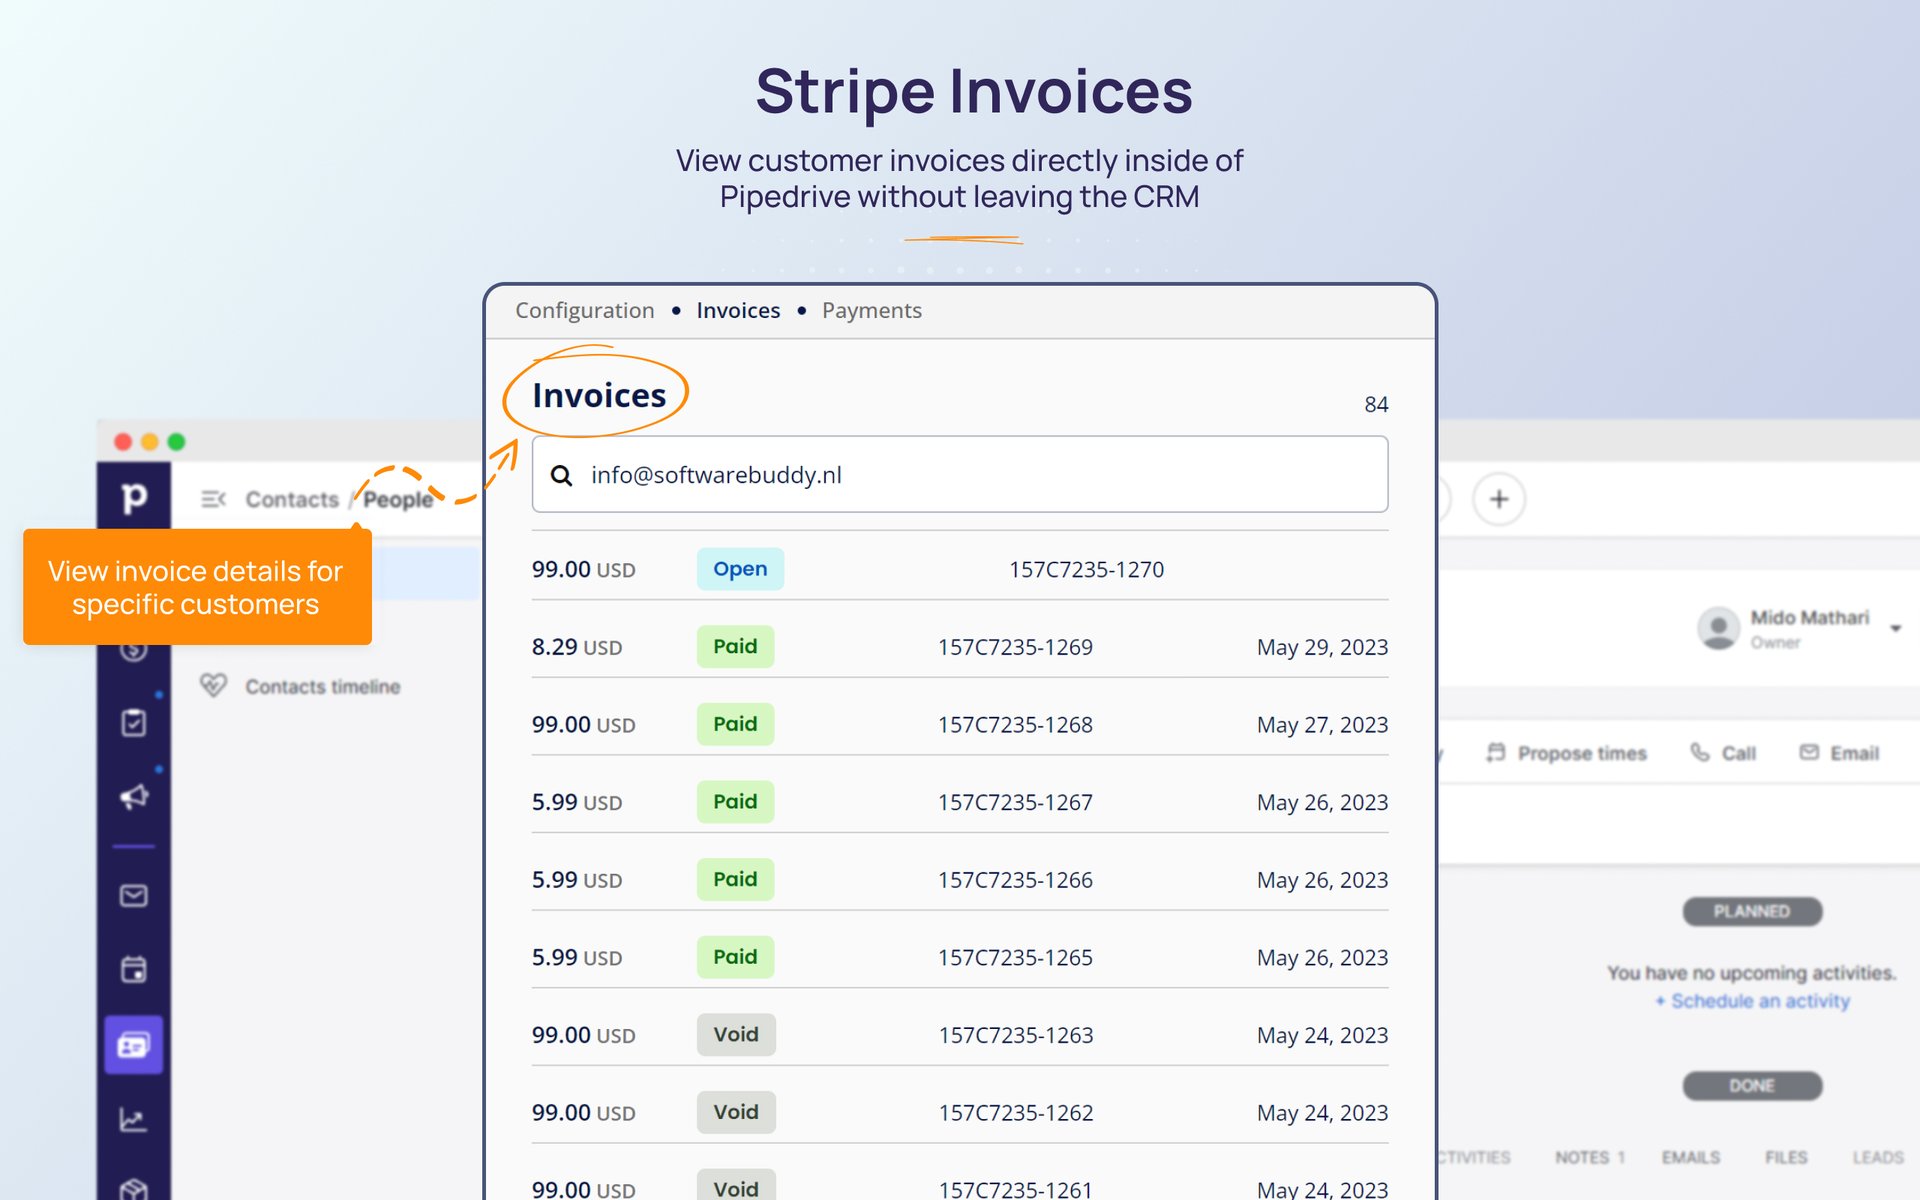Image resolution: width=1920 pixels, height=1200 pixels.
Task: Open Projects clipboard check icon
Action: pos(133,723)
